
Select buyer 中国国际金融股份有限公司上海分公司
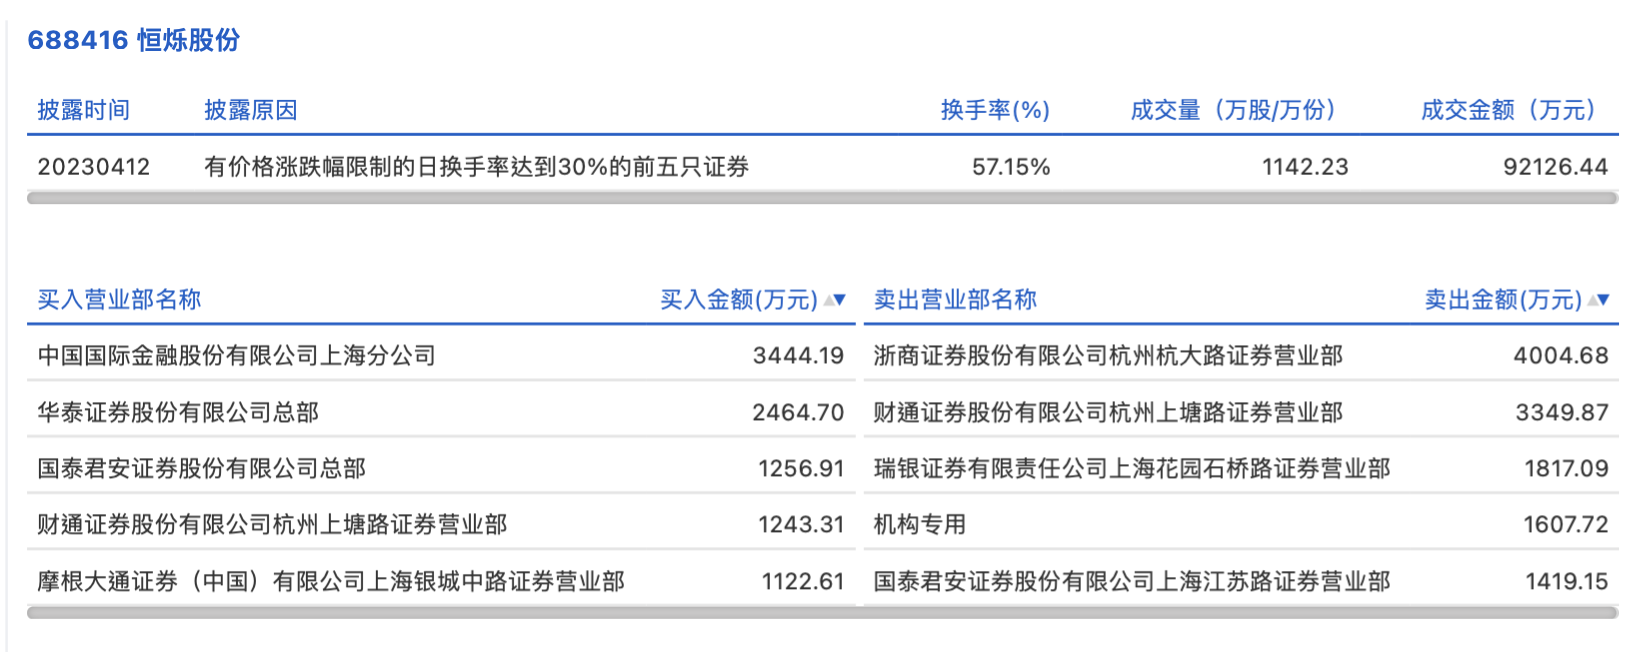(x=237, y=355)
